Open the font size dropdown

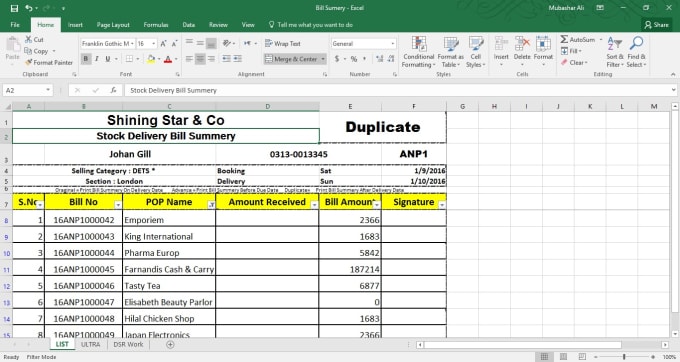tap(154, 44)
